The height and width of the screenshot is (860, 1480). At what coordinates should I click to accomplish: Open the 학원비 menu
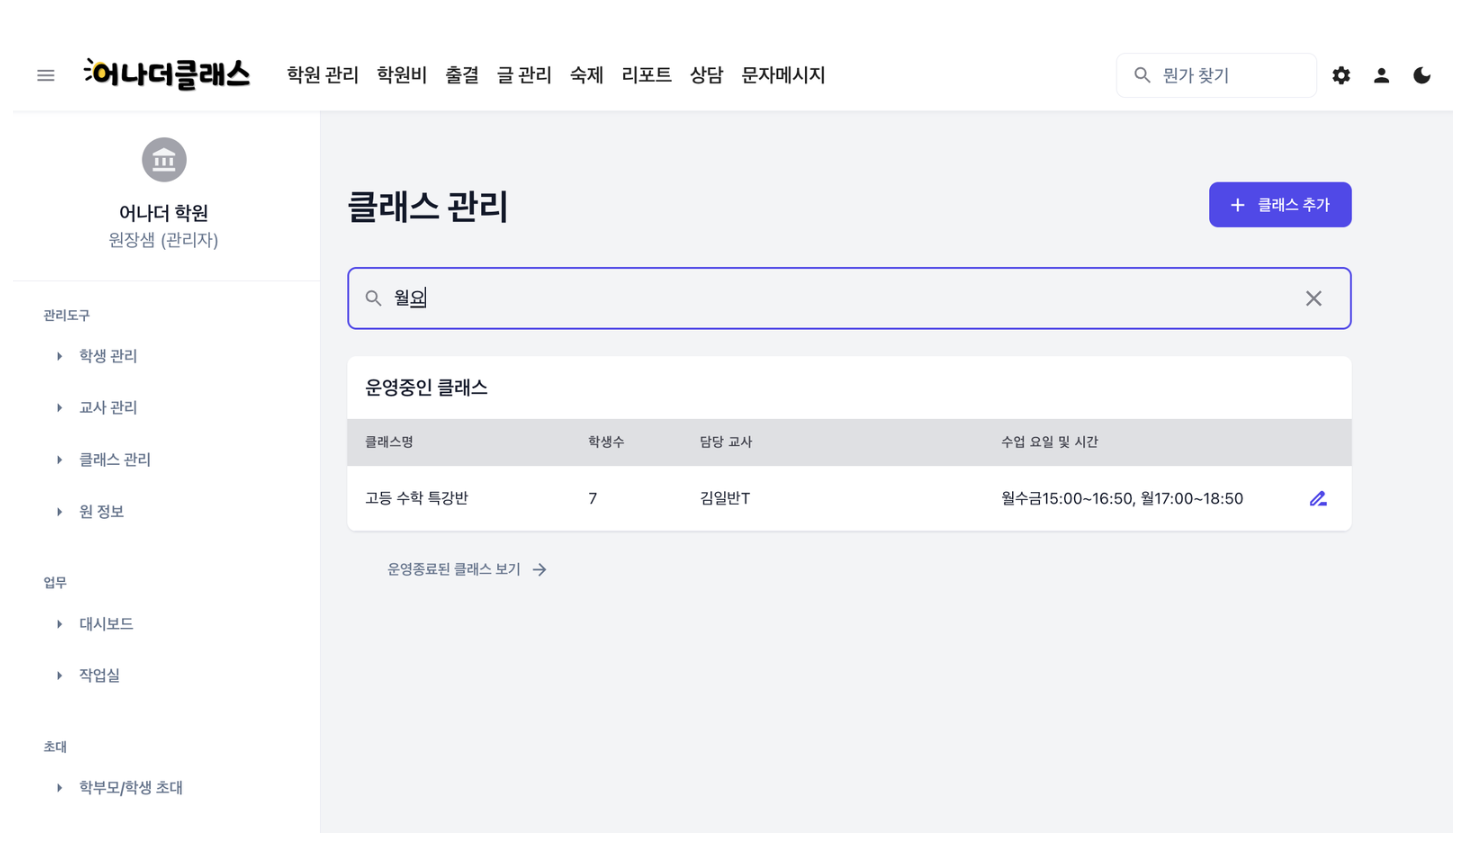click(x=401, y=75)
